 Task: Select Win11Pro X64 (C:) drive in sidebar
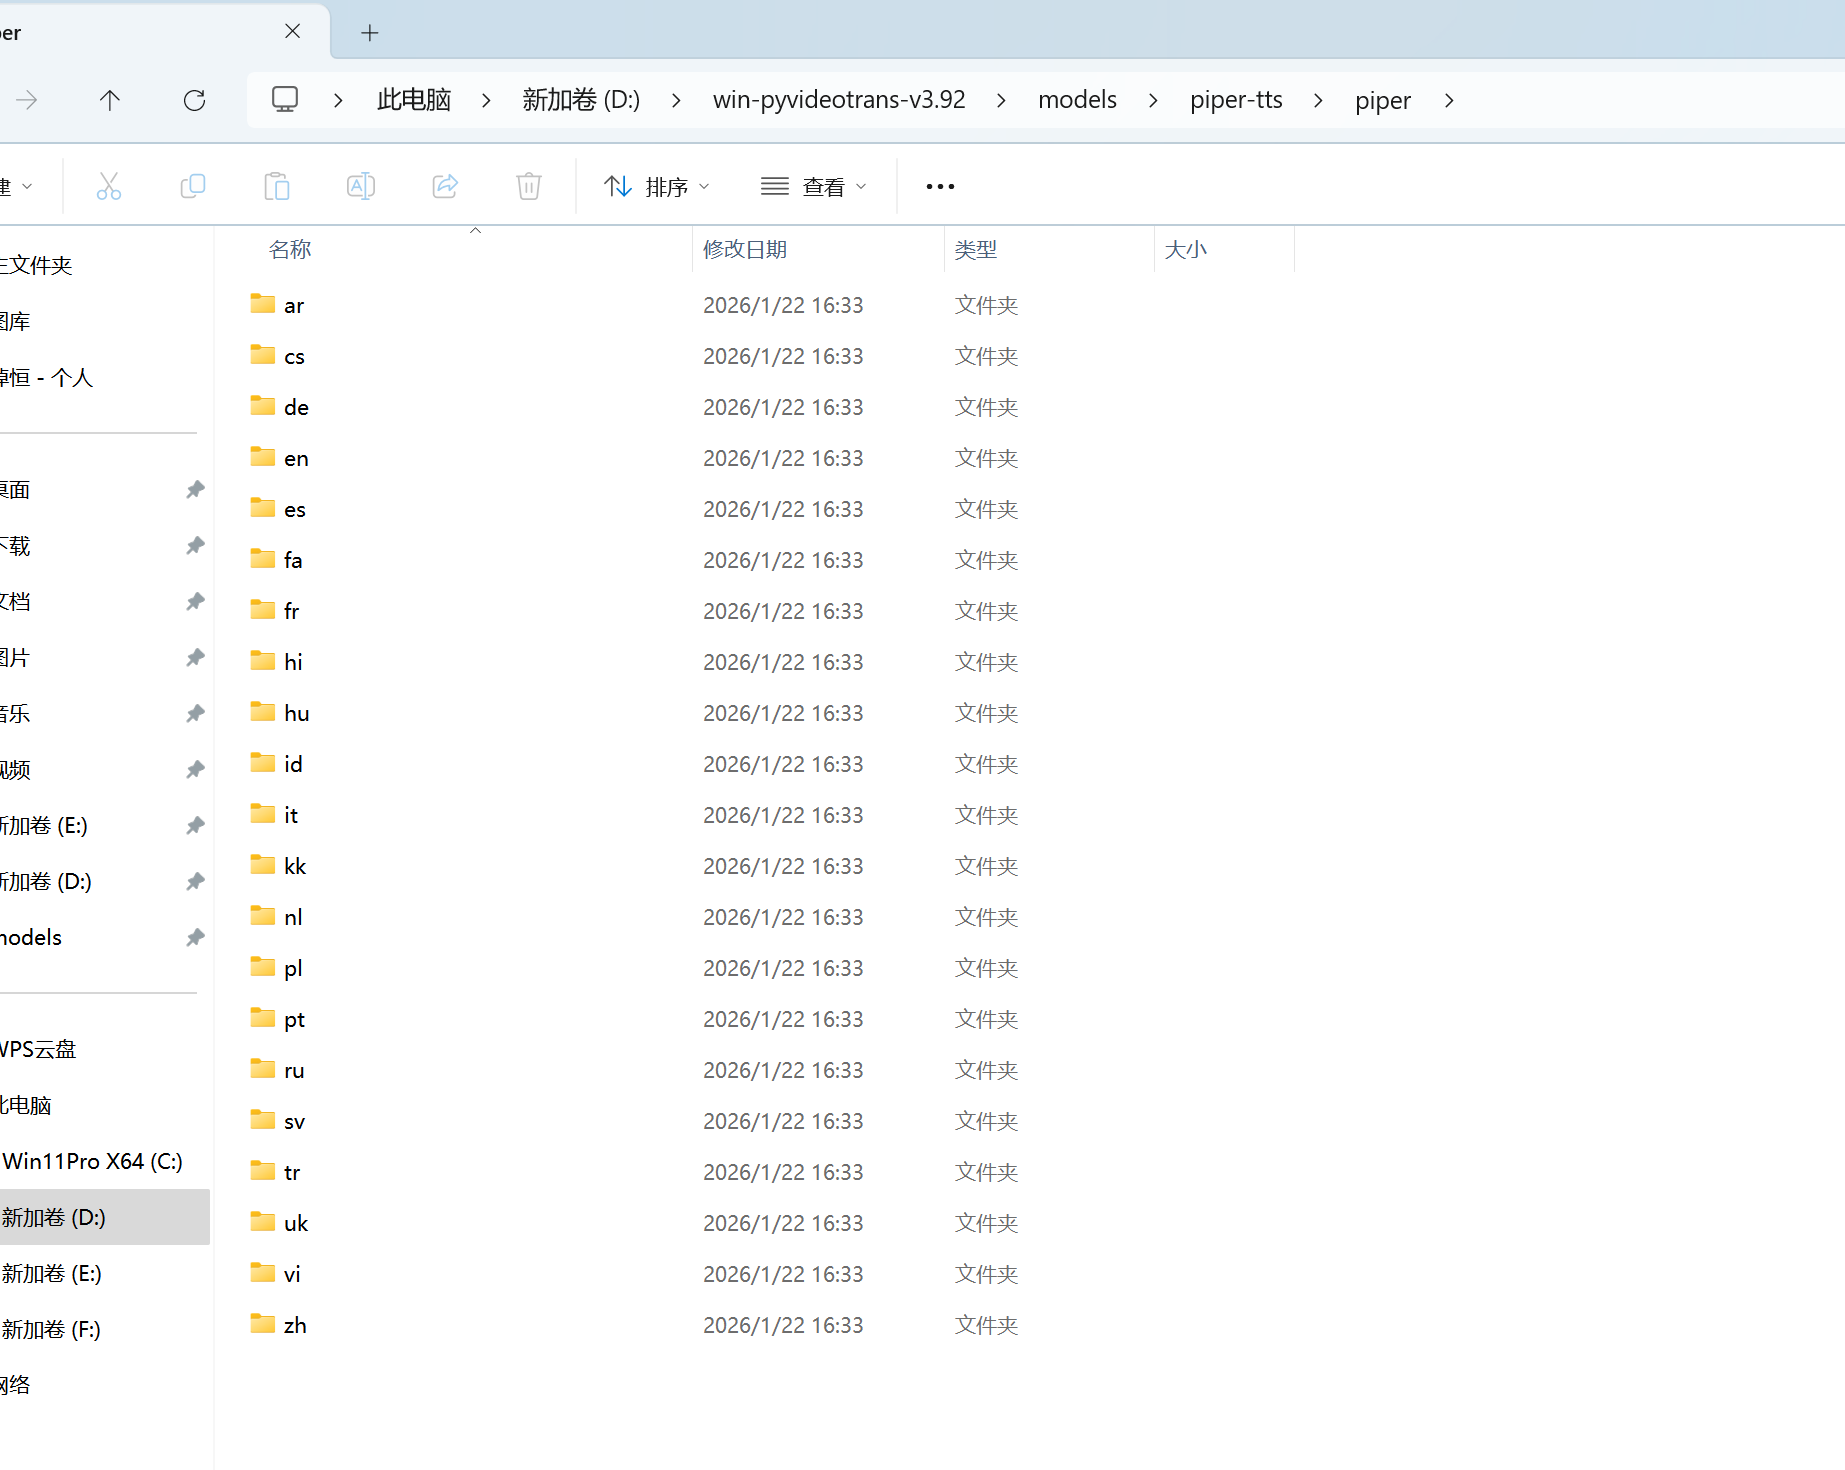pyautogui.click(x=93, y=1161)
